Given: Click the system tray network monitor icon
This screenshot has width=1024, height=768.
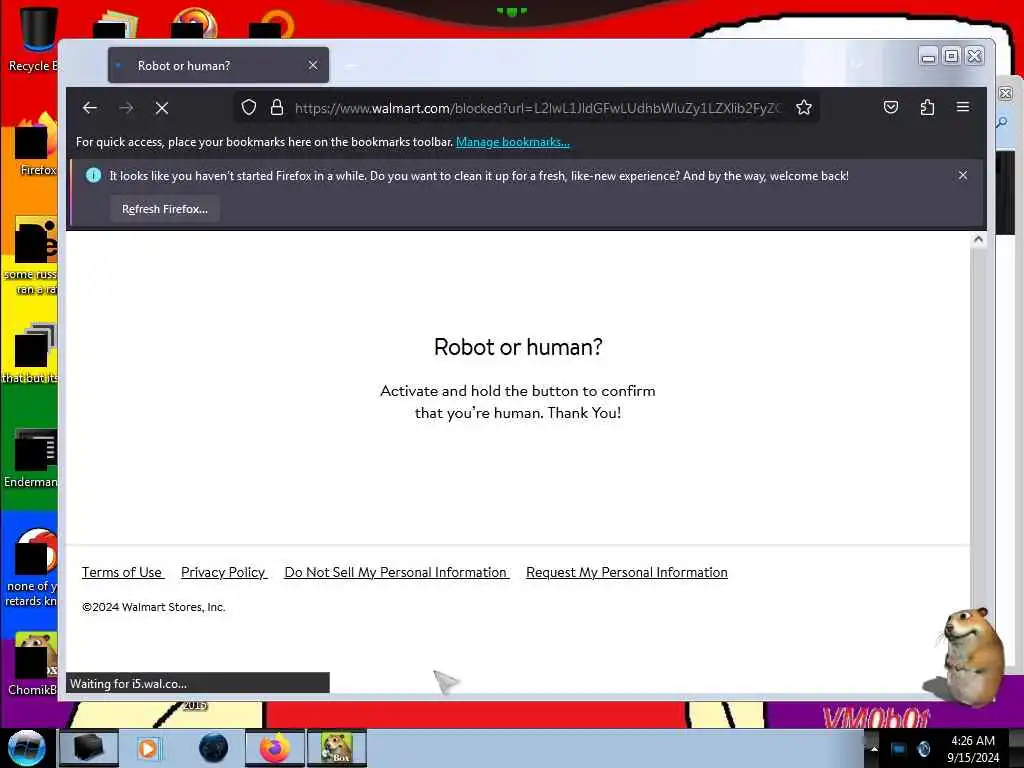Looking at the screenshot, I should (x=899, y=748).
